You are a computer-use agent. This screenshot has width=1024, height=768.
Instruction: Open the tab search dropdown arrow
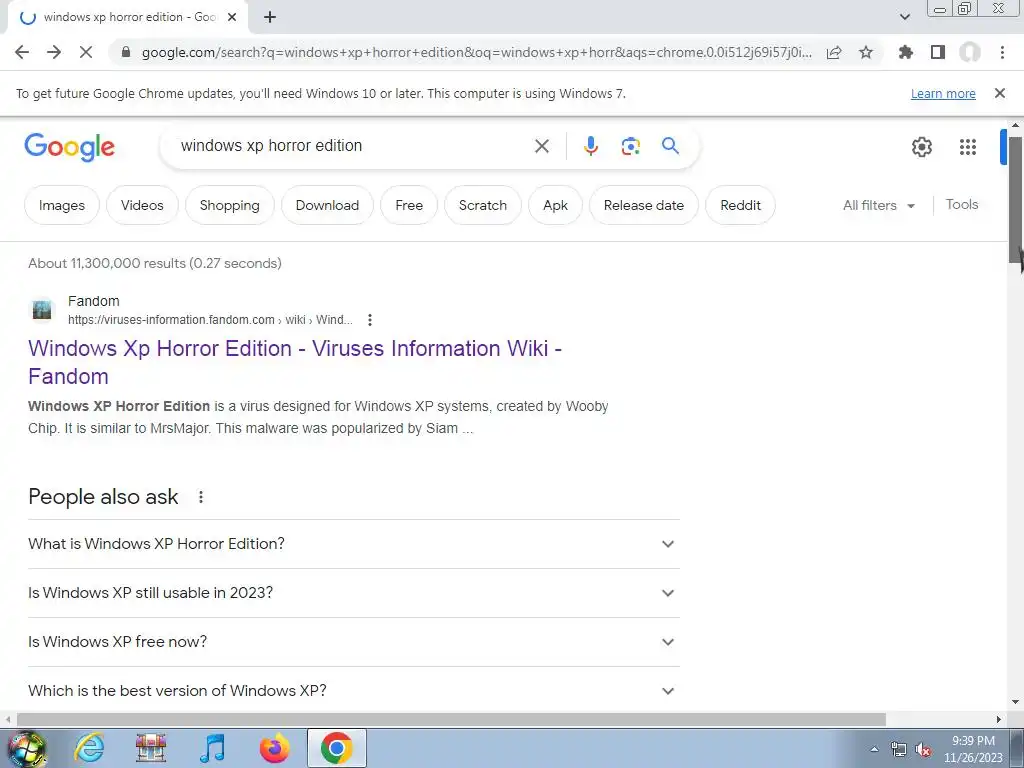pyautogui.click(x=904, y=17)
